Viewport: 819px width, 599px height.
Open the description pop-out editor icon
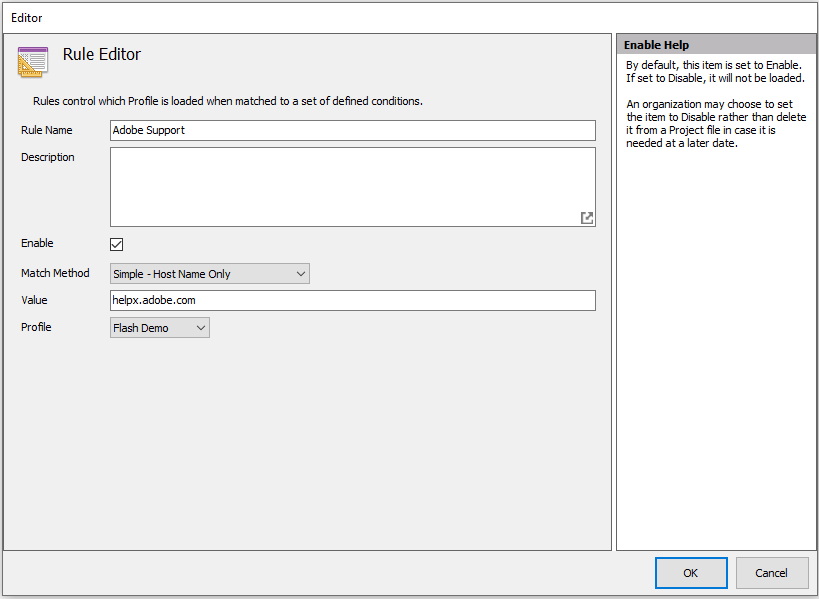coord(587,218)
